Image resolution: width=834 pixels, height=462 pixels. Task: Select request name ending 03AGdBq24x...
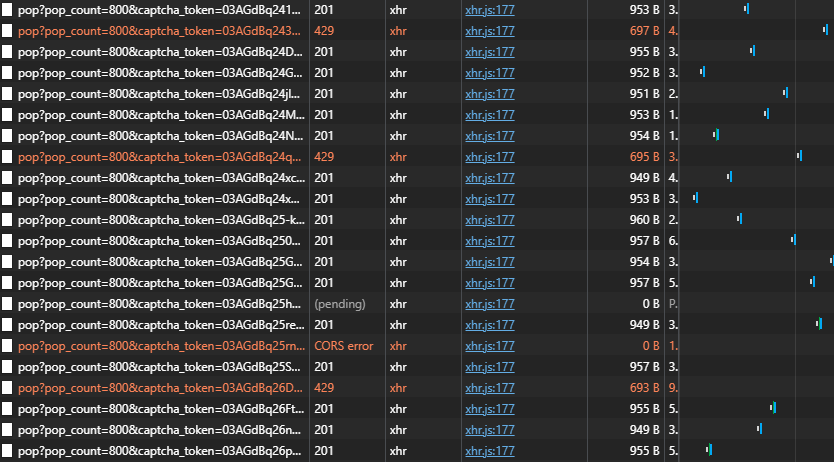(159, 199)
